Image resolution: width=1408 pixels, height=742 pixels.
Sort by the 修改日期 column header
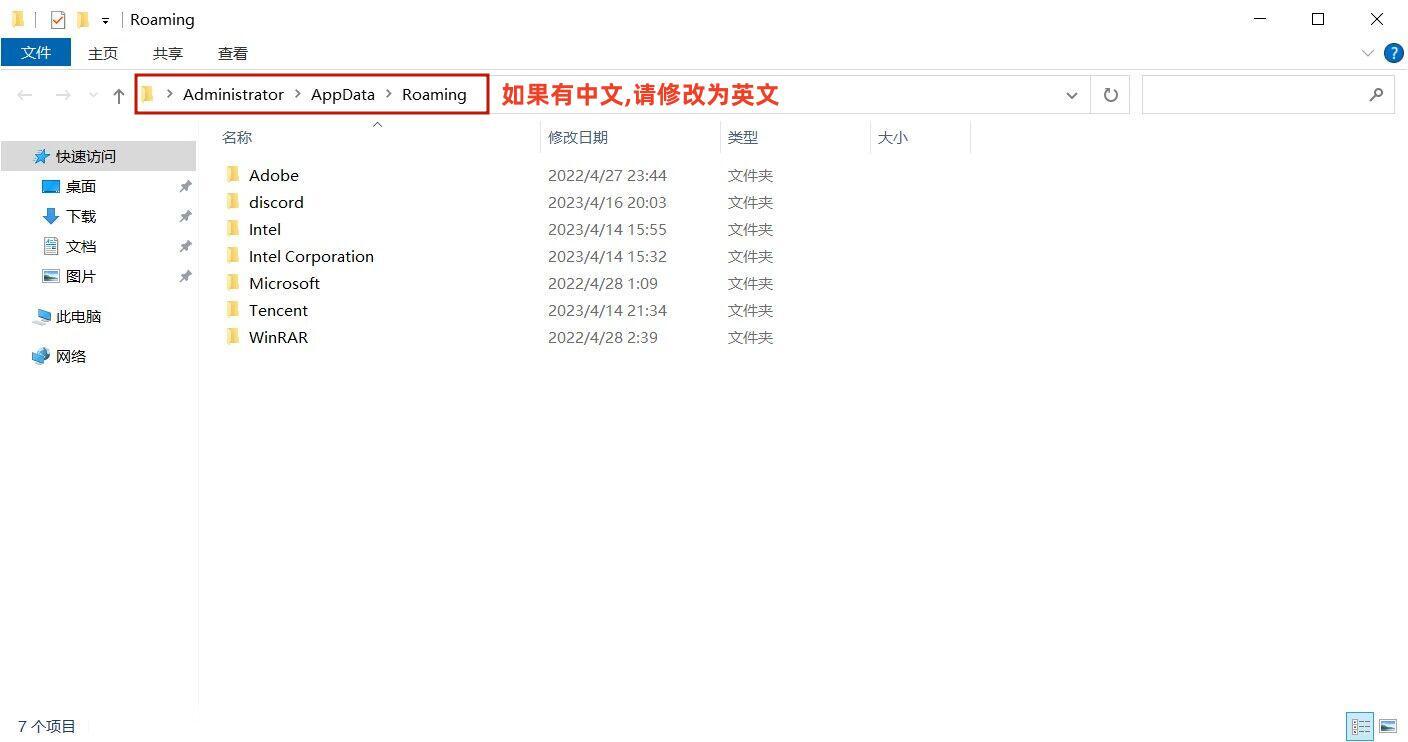578,137
